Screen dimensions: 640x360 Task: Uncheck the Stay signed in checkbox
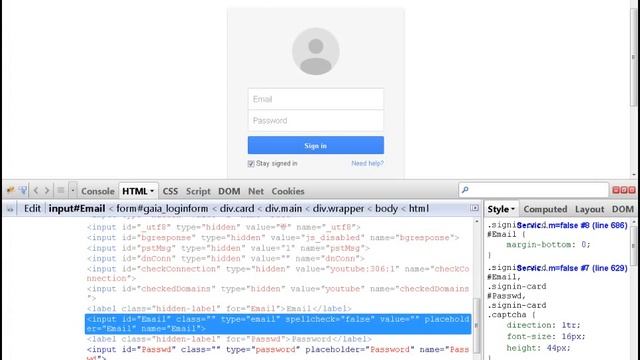click(x=251, y=164)
